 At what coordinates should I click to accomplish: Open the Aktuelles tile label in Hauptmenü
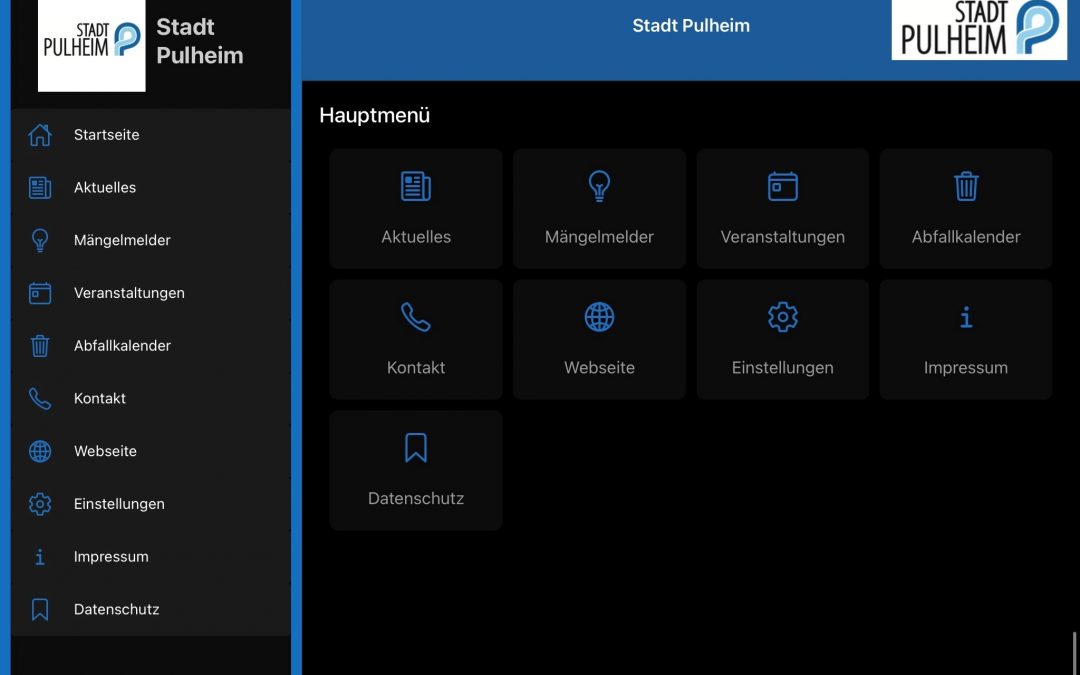(416, 237)
